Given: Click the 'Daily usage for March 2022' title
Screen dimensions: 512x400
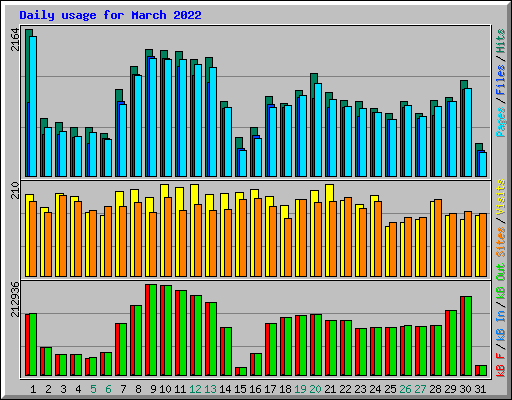Looking at the screenshot, I should [x=110, y=15].
